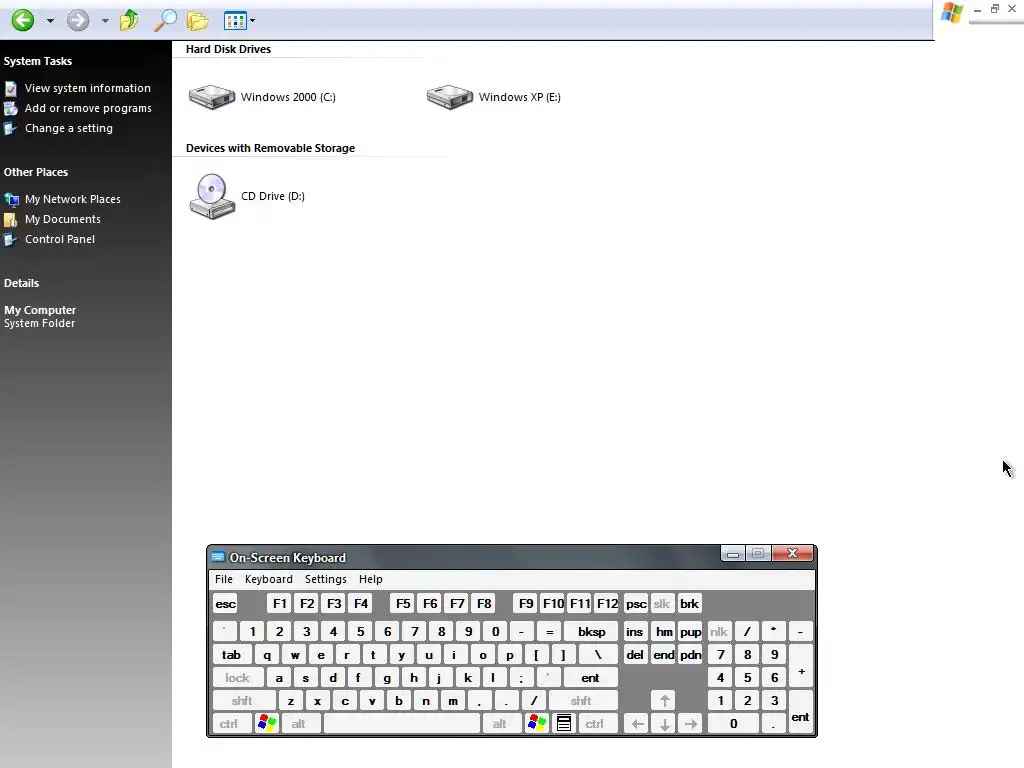Viewport: 1024px width, 768px height.
Task: Open My Network Places
Action: [x=72, y=199]
